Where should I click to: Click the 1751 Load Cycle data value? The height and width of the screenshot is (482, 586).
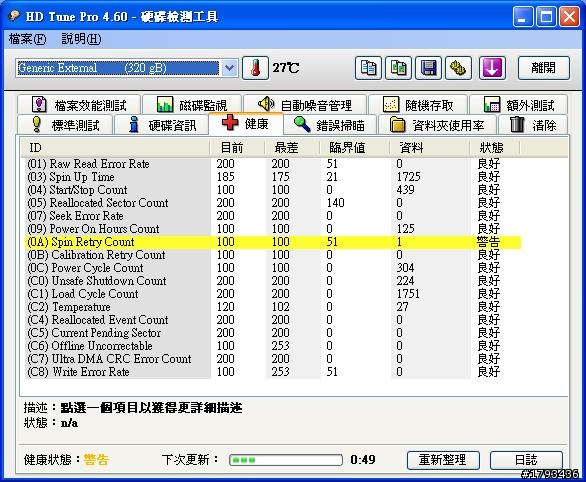coord(408,294)
